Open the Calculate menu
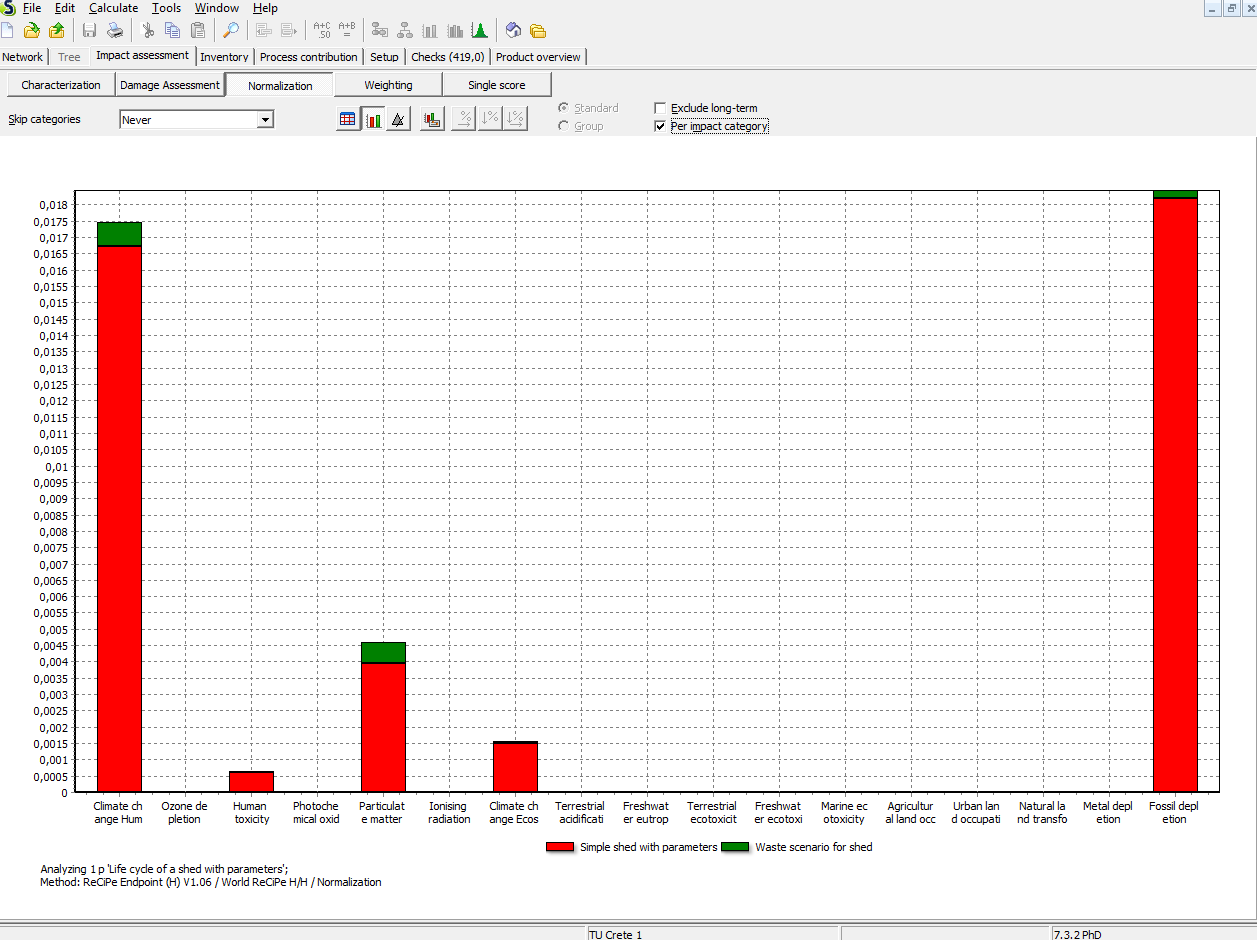1257x940 pixels. 113,8
